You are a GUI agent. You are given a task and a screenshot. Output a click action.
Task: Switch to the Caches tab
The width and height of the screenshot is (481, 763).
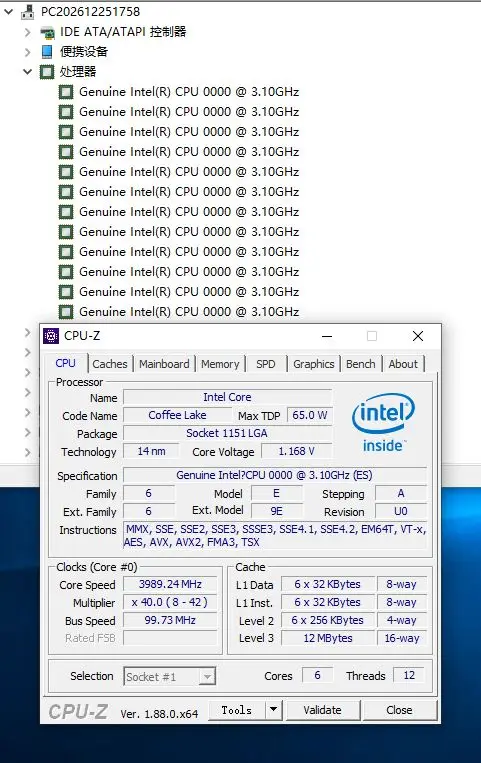click(x=110, y=364)
